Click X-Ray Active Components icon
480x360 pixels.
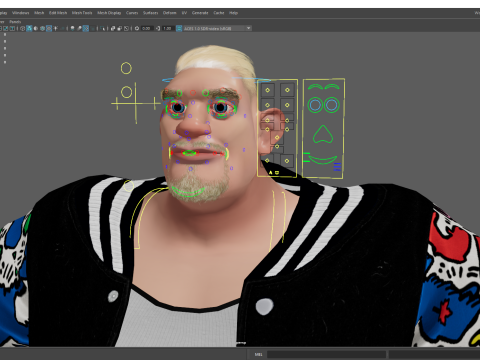[x=120, y=28]
